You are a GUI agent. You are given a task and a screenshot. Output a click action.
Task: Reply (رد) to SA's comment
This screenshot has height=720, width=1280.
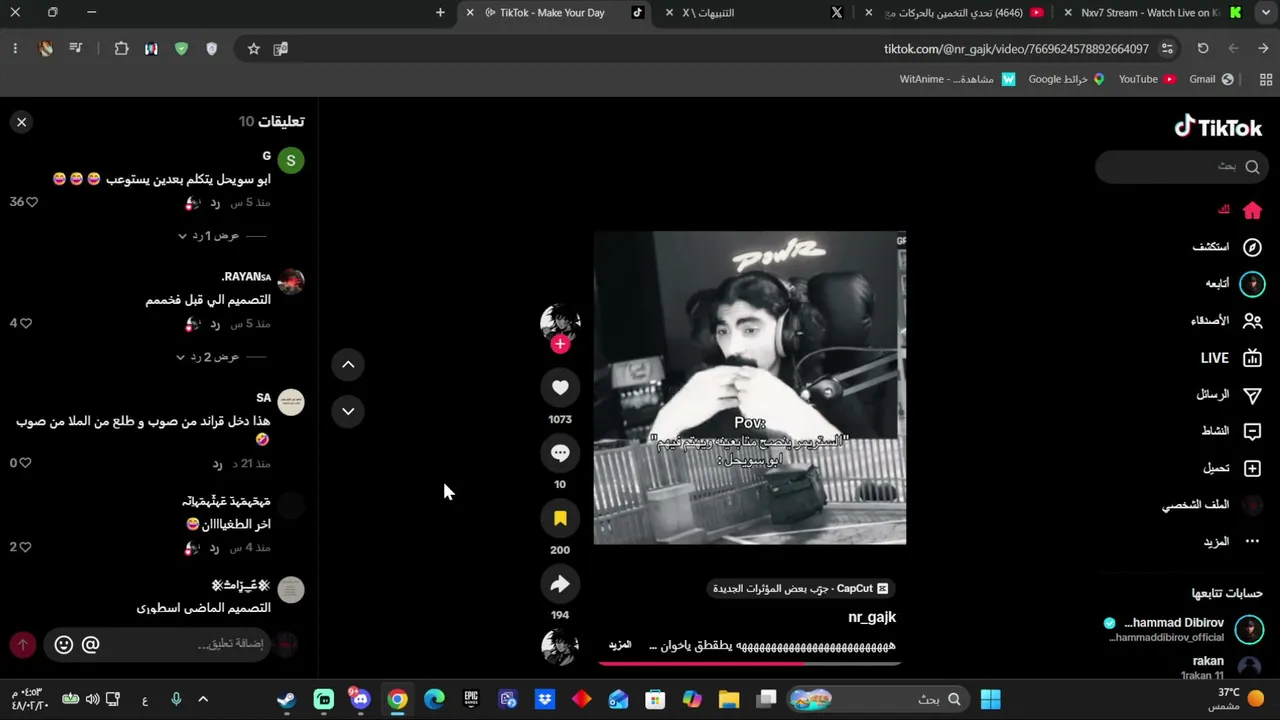click(x=217, y=464)
